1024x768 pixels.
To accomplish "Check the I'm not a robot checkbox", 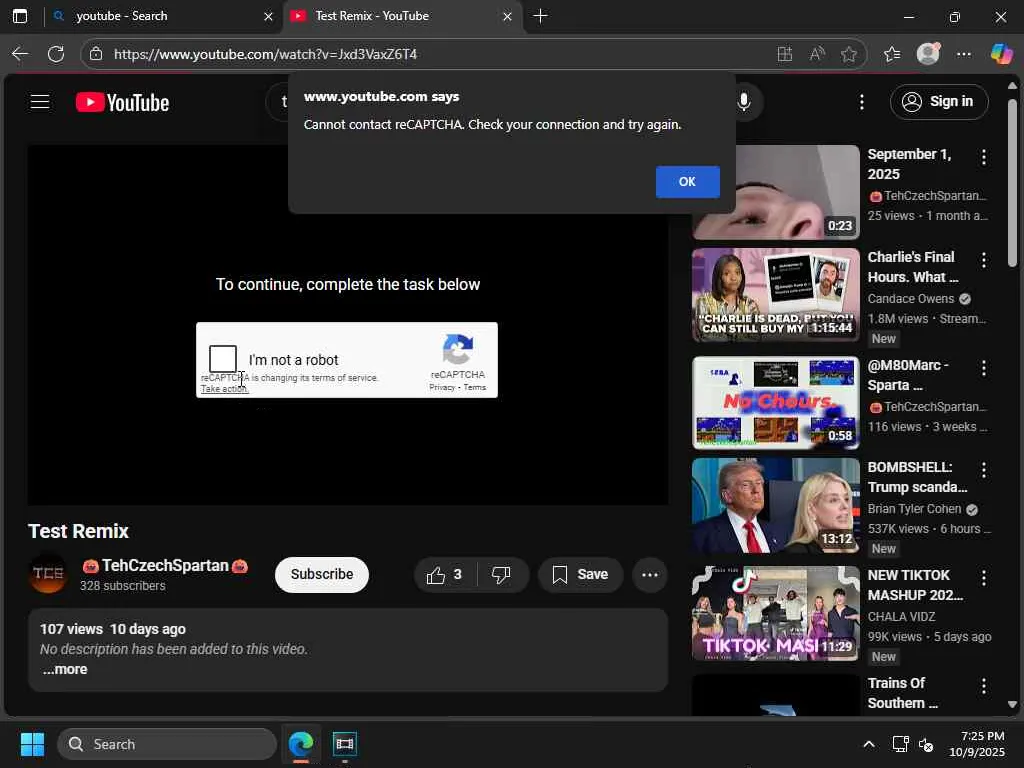I will coord(223,359).
